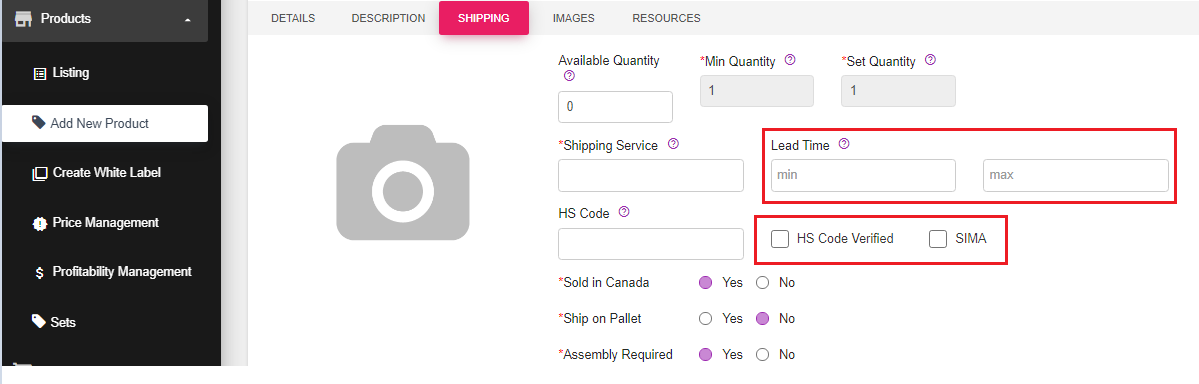Screen dimensions: 1199x384
Task: Select No for Assembly Required
Action: click(762, 354)
